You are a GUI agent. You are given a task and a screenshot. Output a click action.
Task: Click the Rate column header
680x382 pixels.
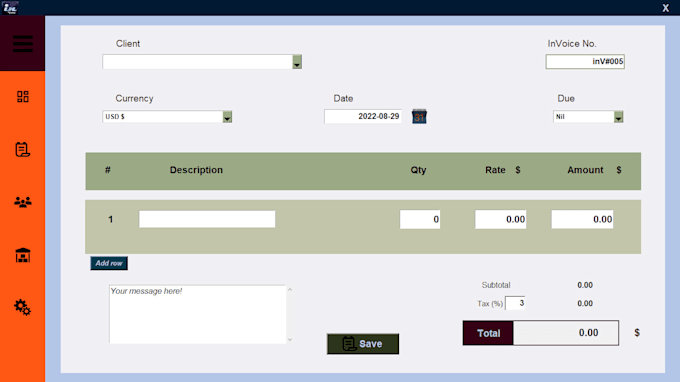click(495, 170)
